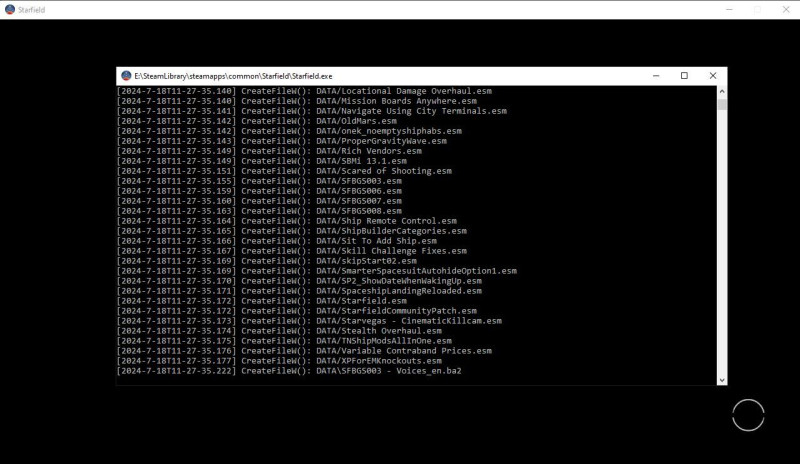Image resolution: width=800 pixels, height=464 pixels.
Task: Click the 'DATA/OldMars.esm' line
Action: click(257, 121)
